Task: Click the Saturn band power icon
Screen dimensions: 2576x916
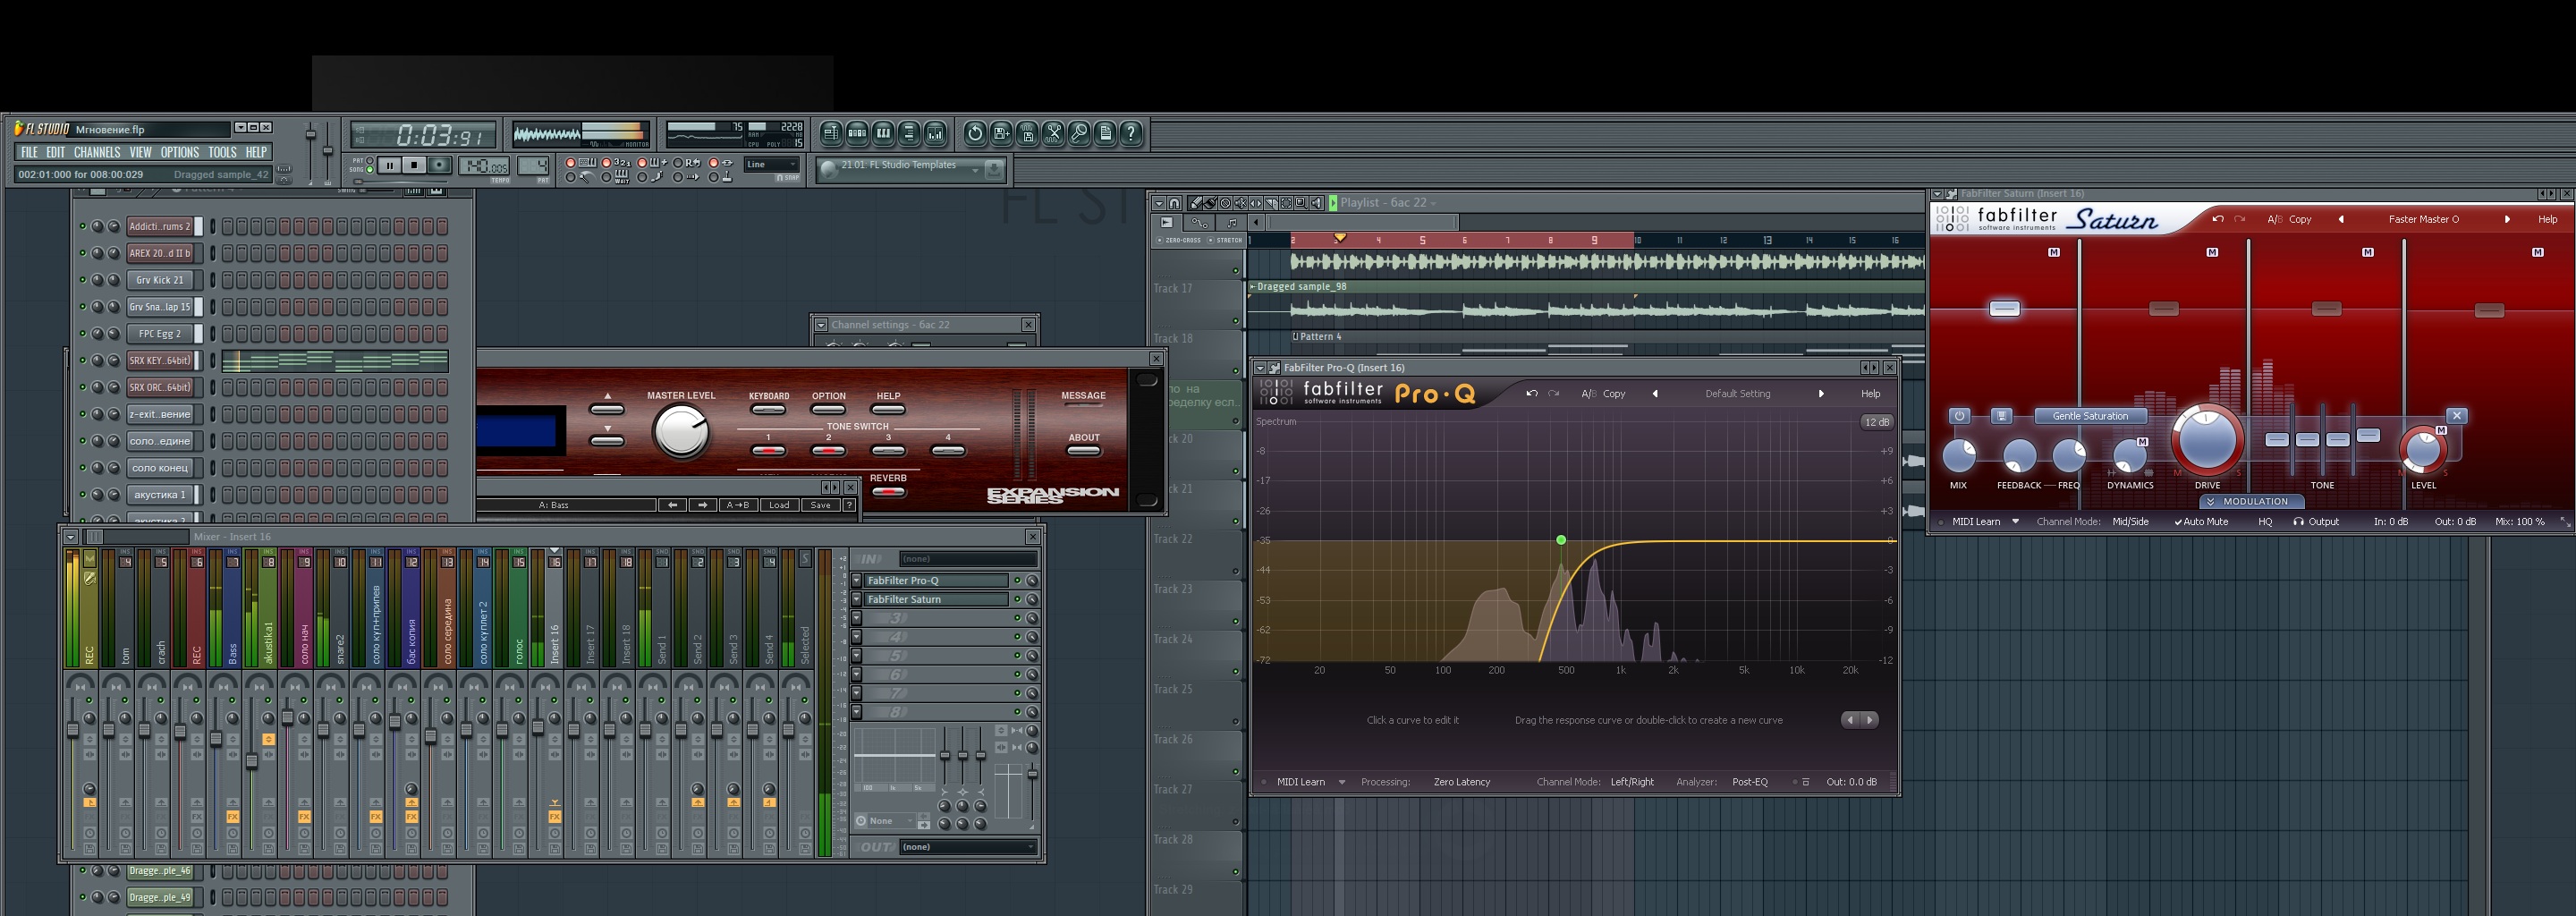Action: pyautogui.click(x=1958, y=416)
